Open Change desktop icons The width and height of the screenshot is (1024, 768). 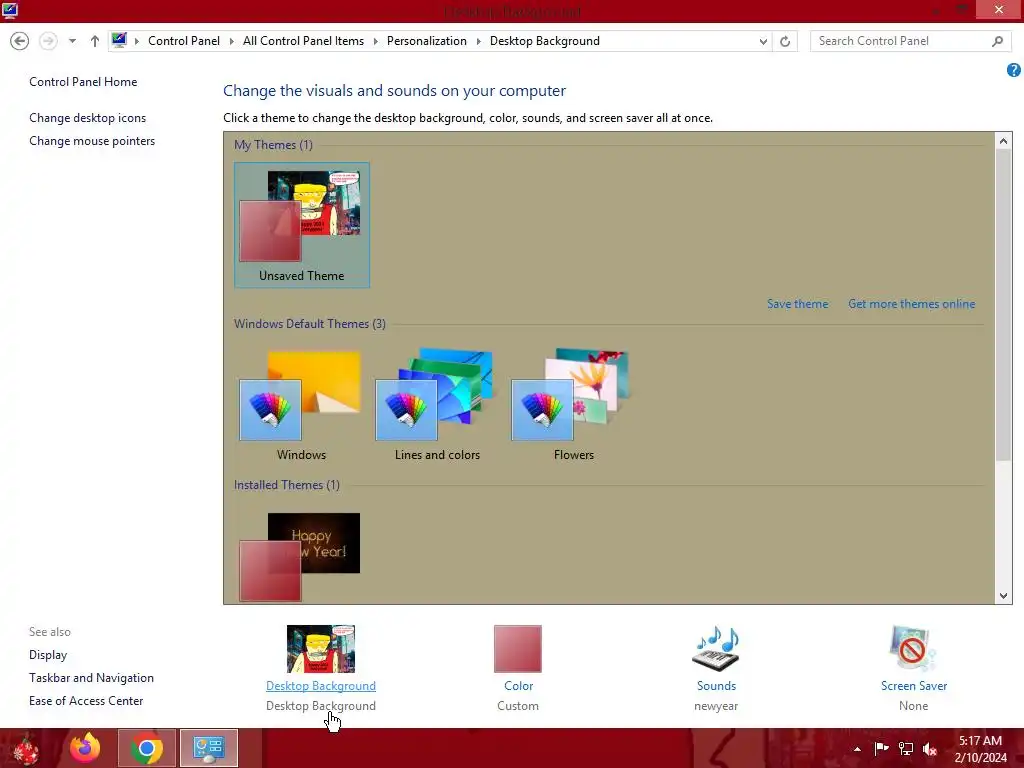click(88, 118)
